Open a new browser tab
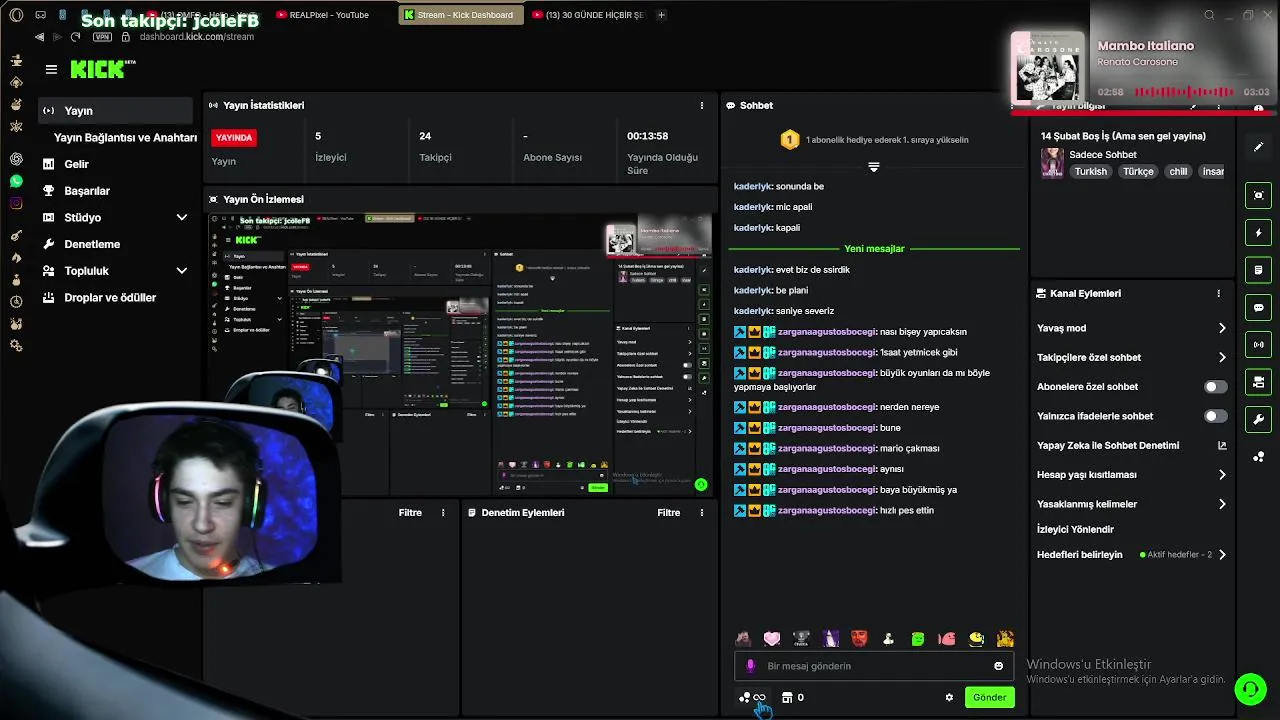 click(x=661, y=15)
